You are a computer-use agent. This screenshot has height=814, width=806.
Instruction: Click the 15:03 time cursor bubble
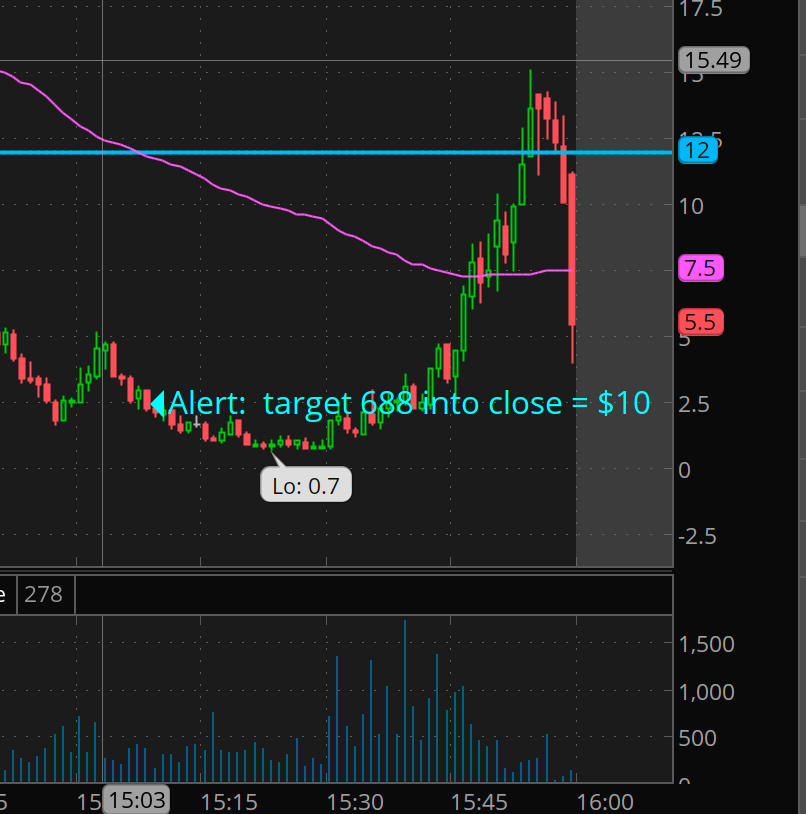(x=136, y=801)
